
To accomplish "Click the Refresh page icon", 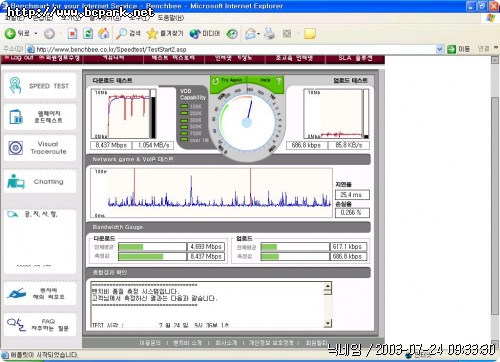I will tap(88, 33).
